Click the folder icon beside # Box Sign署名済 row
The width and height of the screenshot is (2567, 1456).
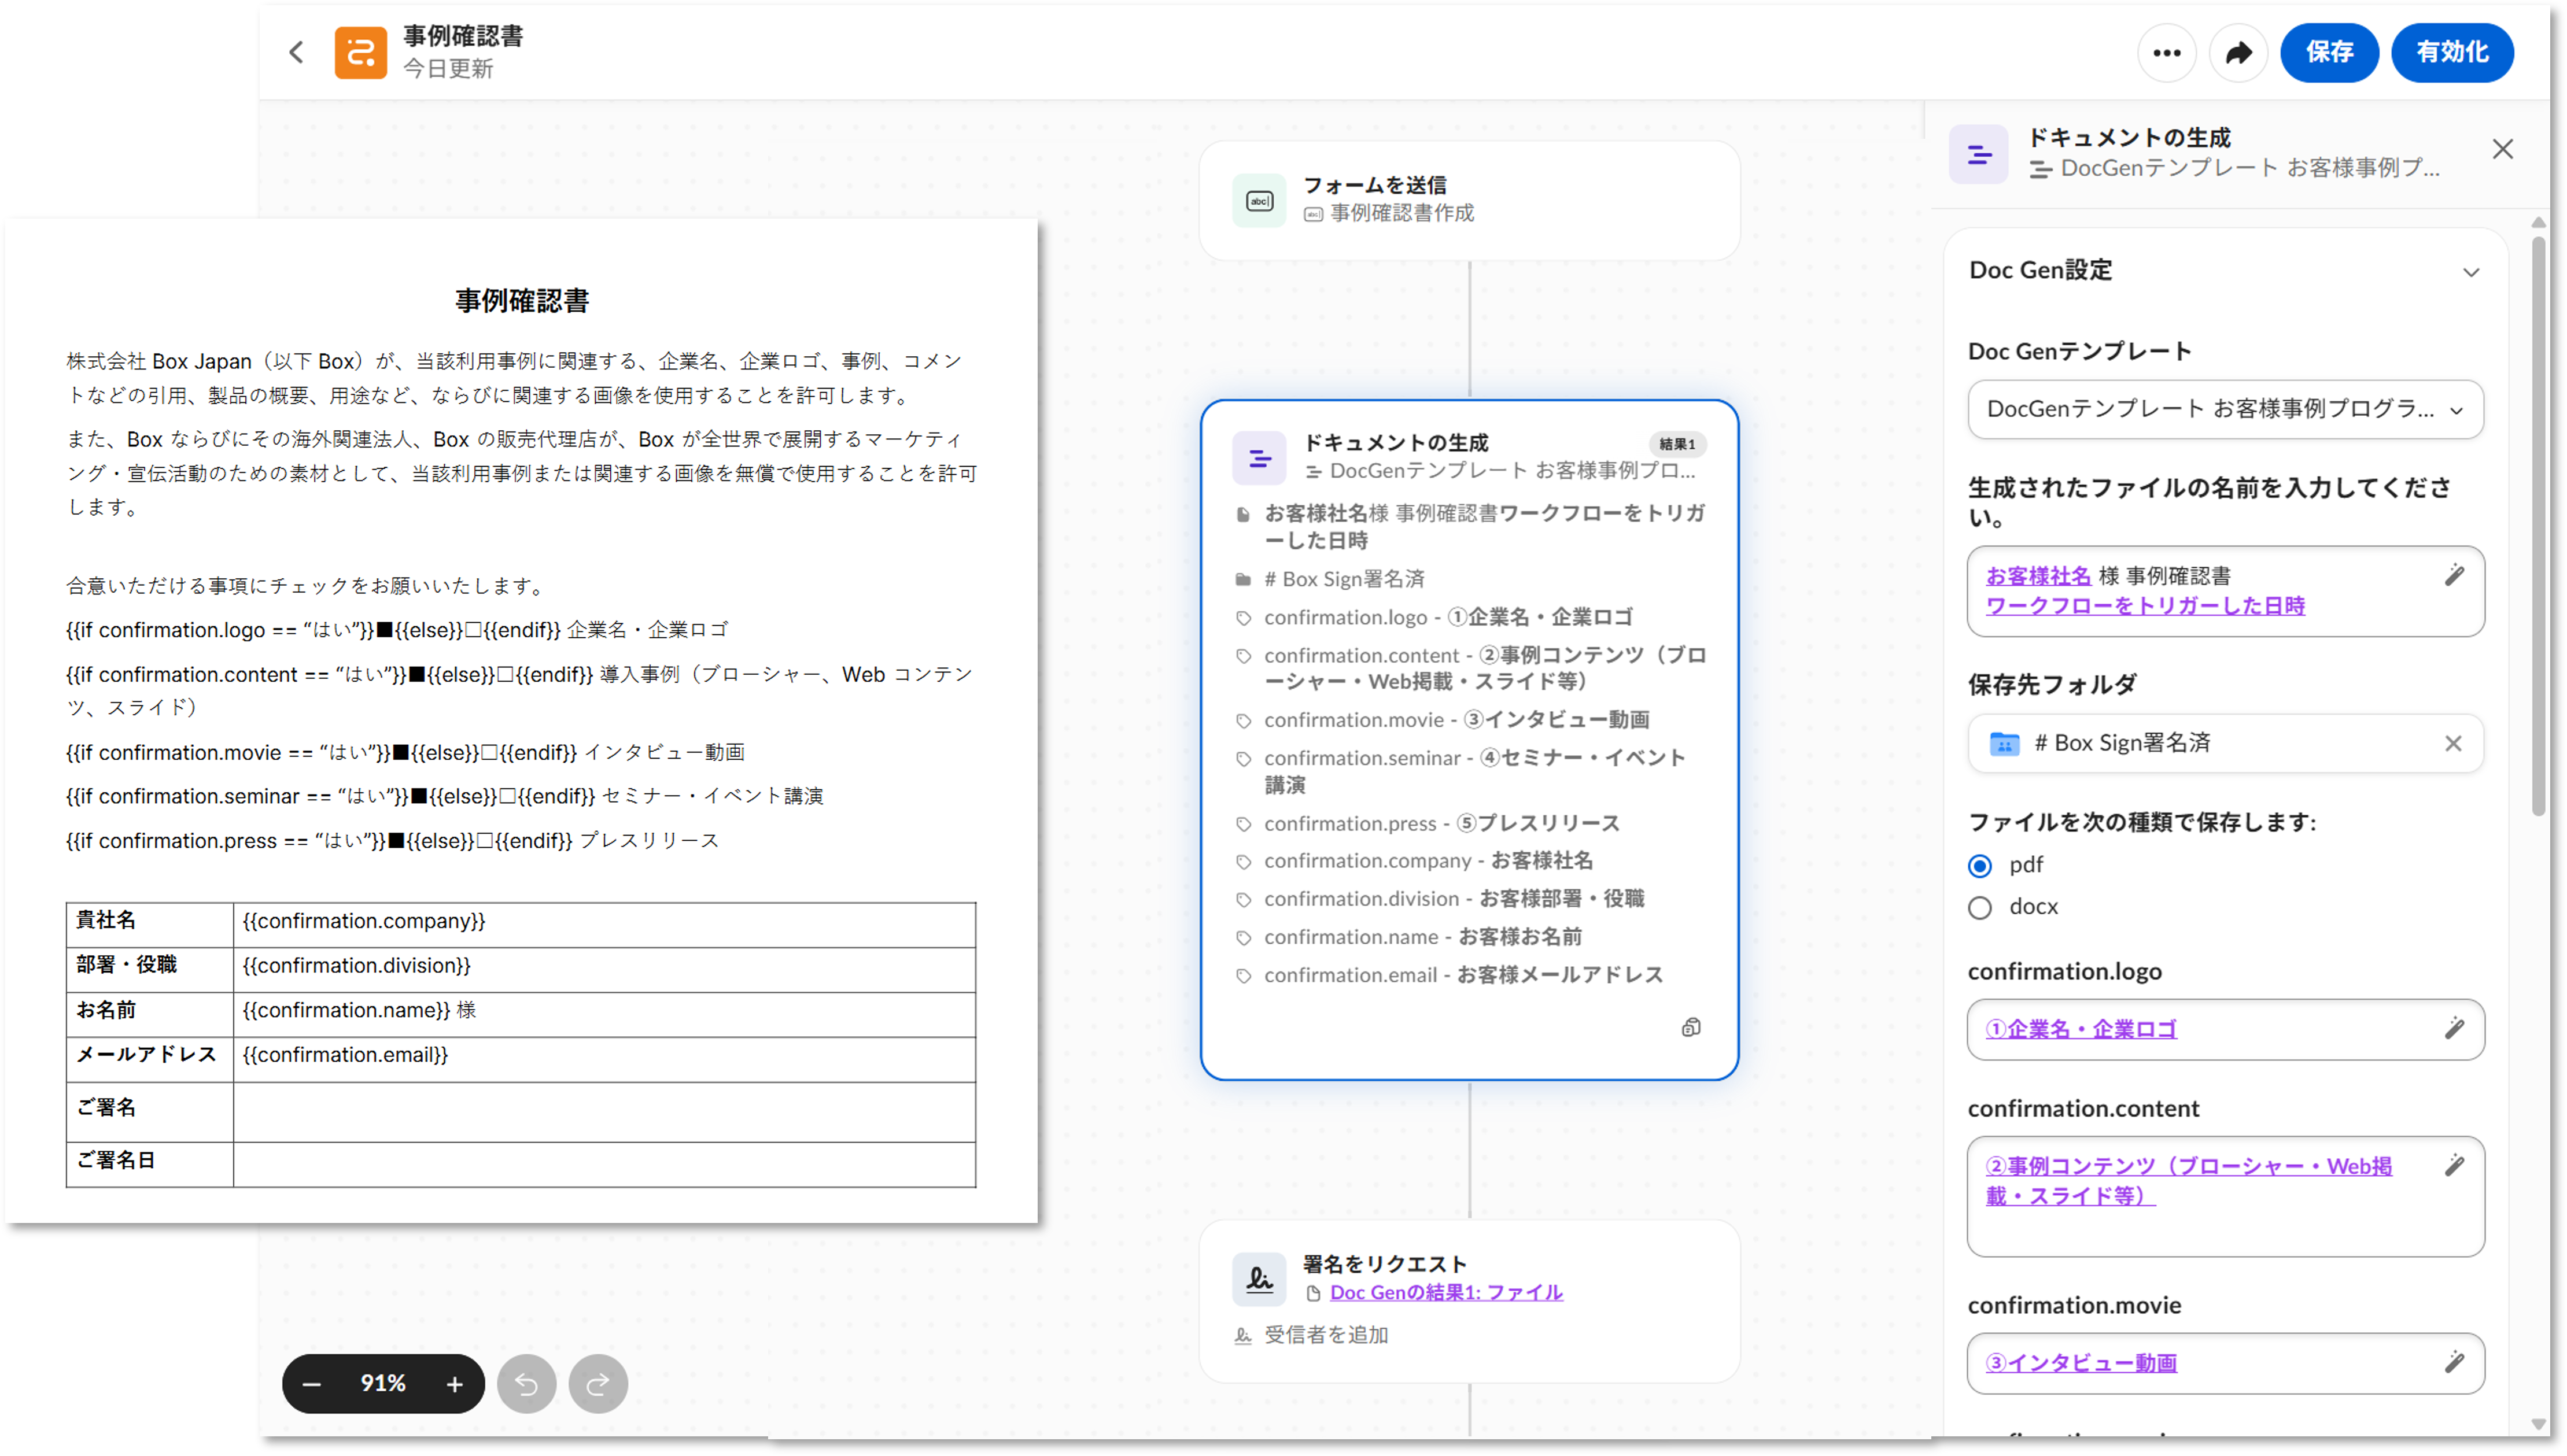pos(1243,579)
